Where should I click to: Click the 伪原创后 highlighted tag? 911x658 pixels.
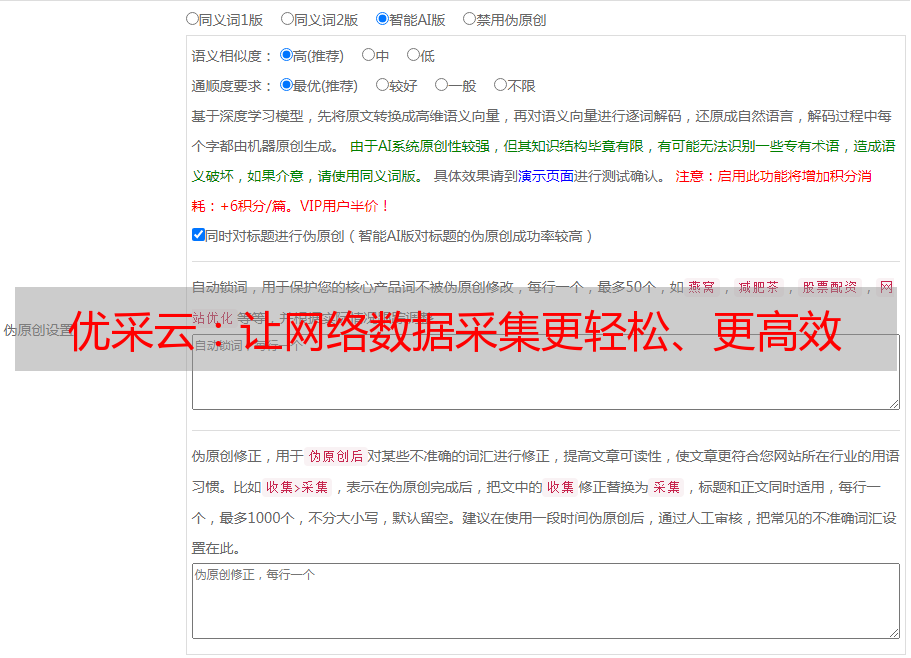336,456
